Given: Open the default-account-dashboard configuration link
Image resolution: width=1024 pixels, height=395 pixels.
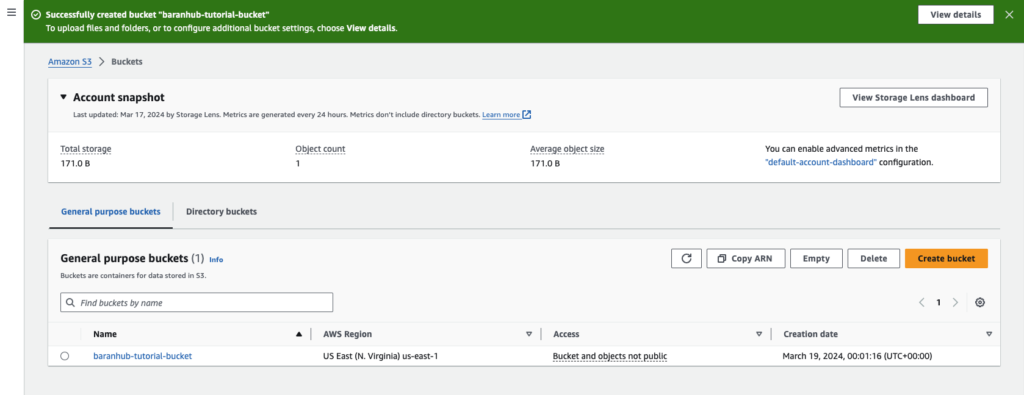Looking at the screenshot, I should pos(820,162).
